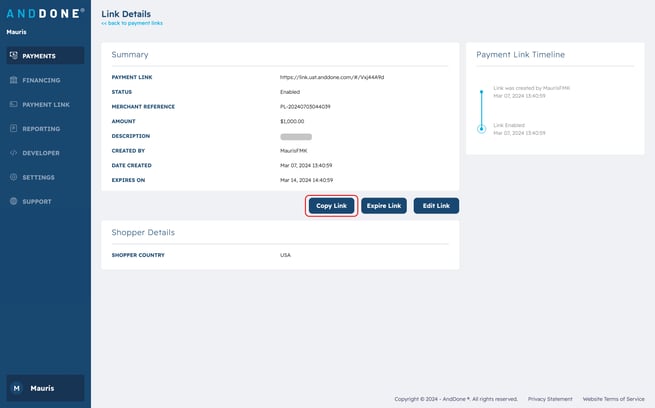Select the link created timeline marker
The width and height of the screenshot is (655, 408).
[x=482, y=92]
